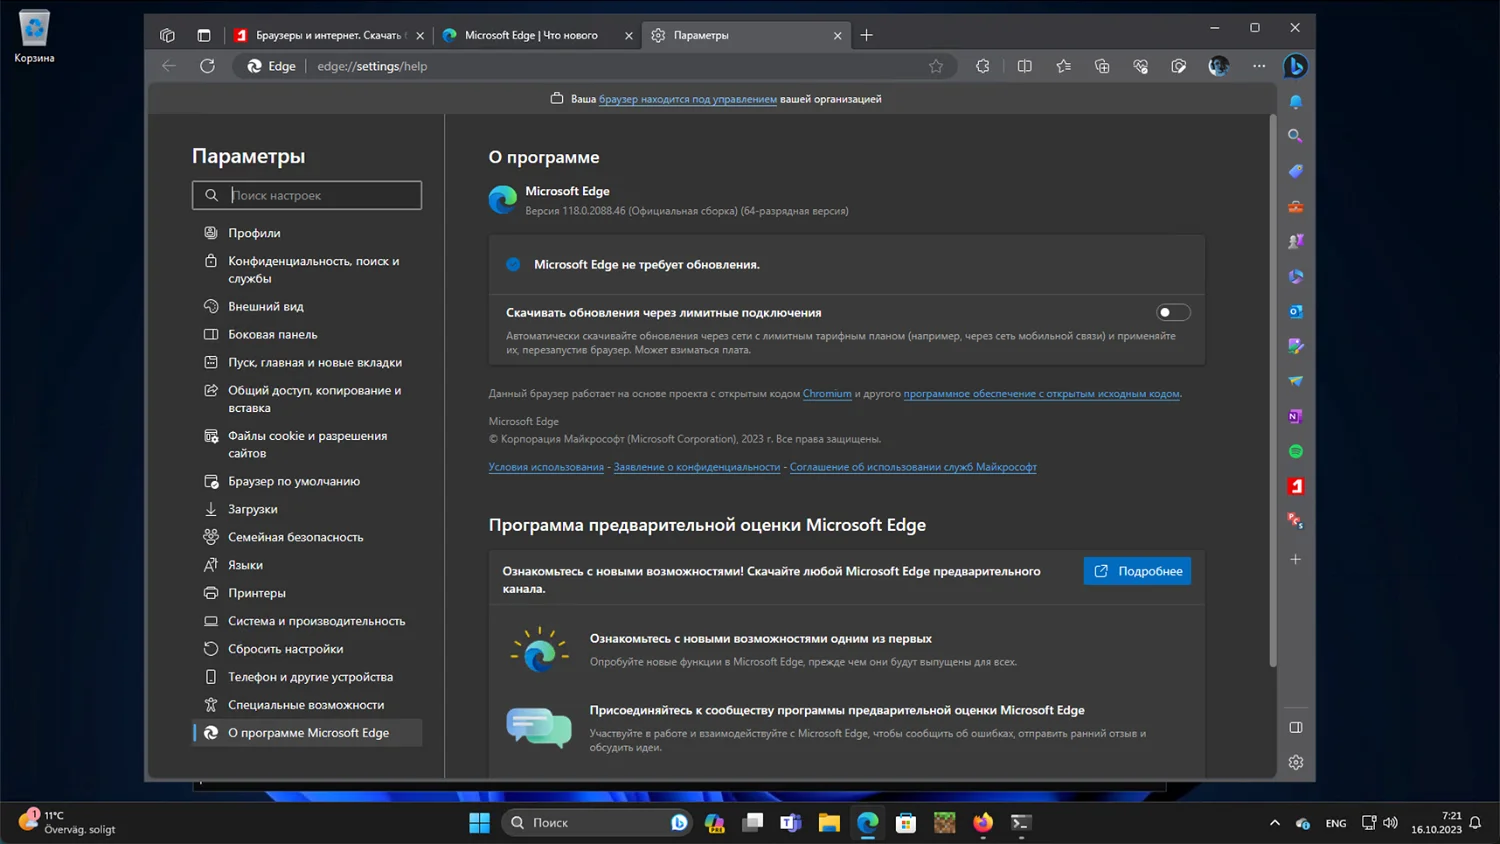Open the Settings and more ellipsis menu
1500x844 pixels.
pyautogui.click(x=1258, y=66)
